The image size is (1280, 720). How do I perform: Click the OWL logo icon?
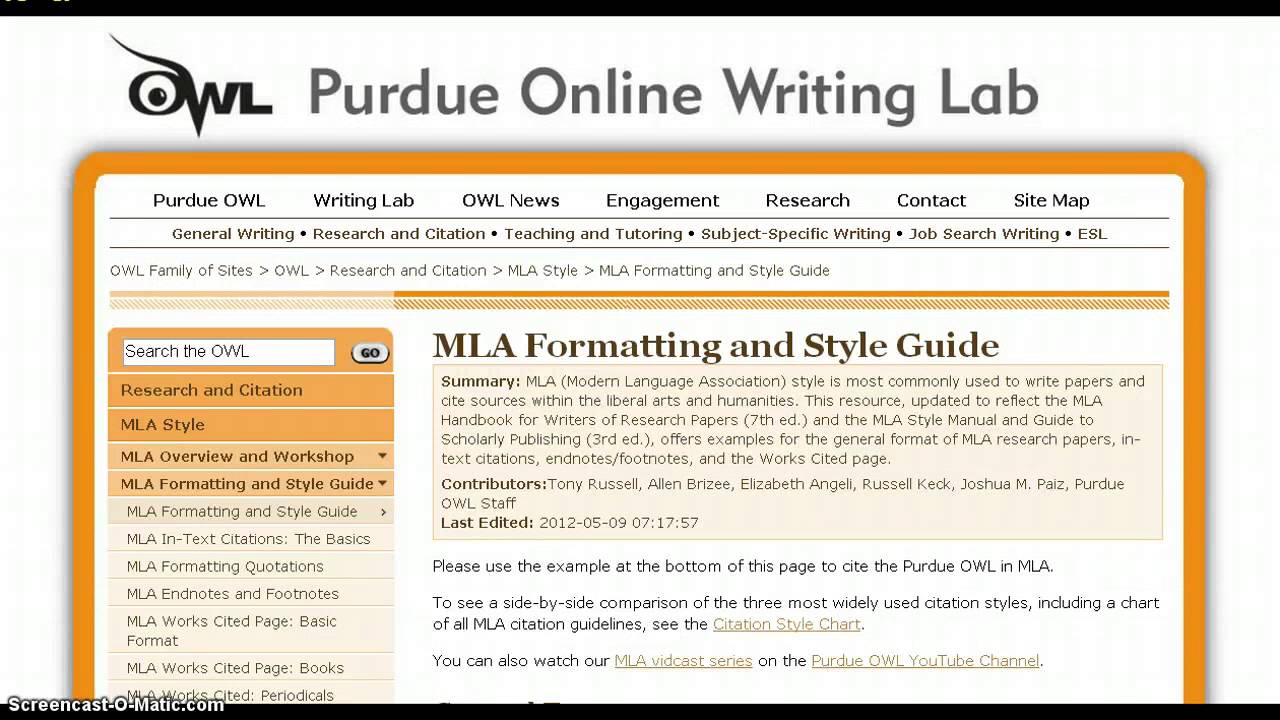[190, 87]
